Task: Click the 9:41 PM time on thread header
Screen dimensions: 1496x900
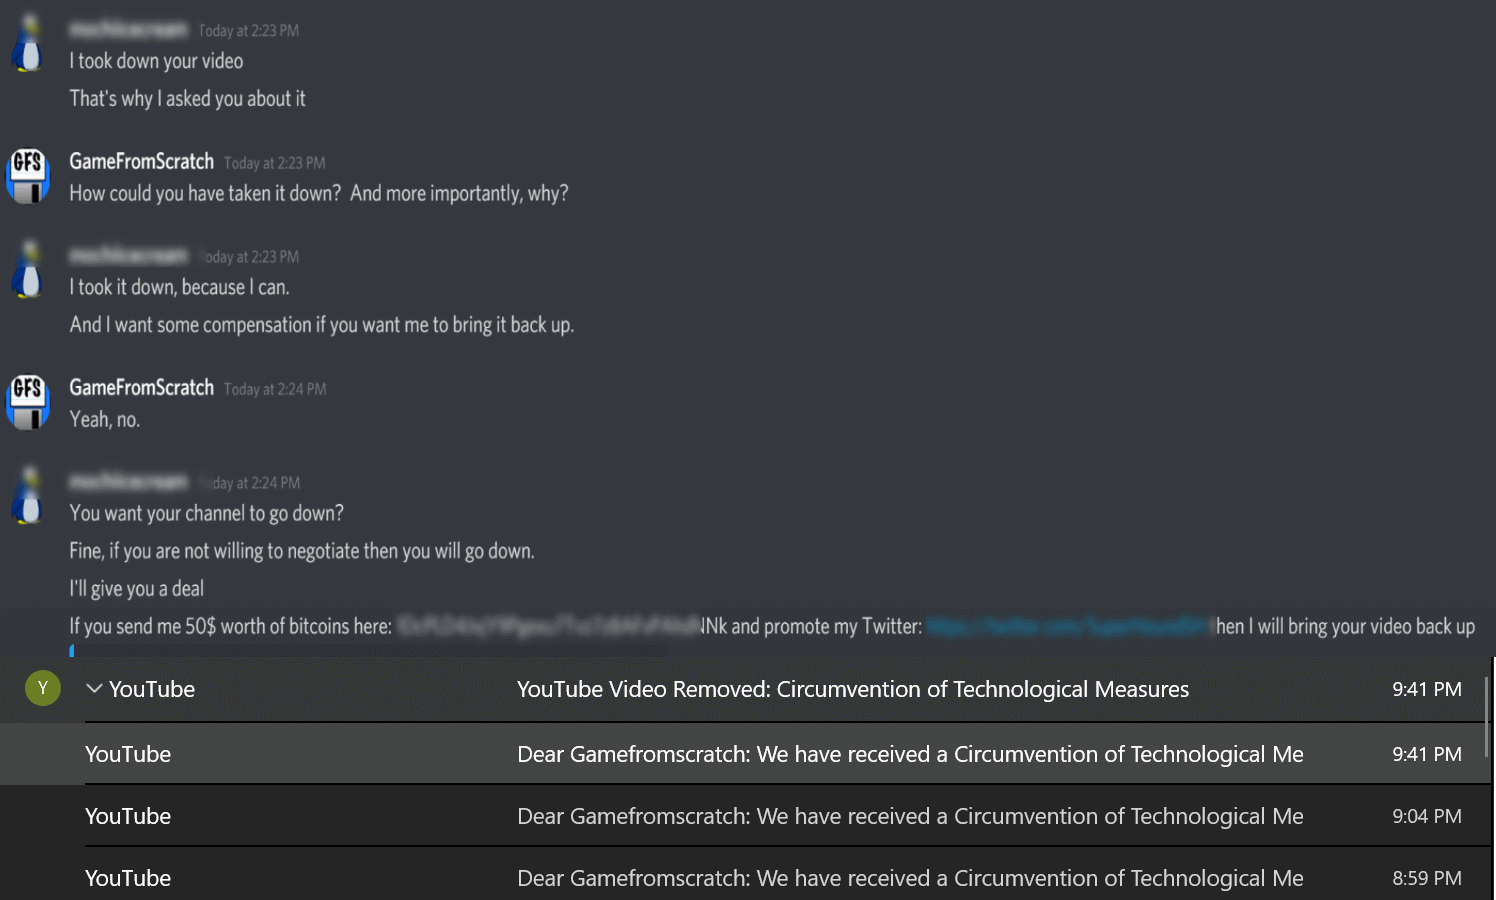Action: point(1427,689)
